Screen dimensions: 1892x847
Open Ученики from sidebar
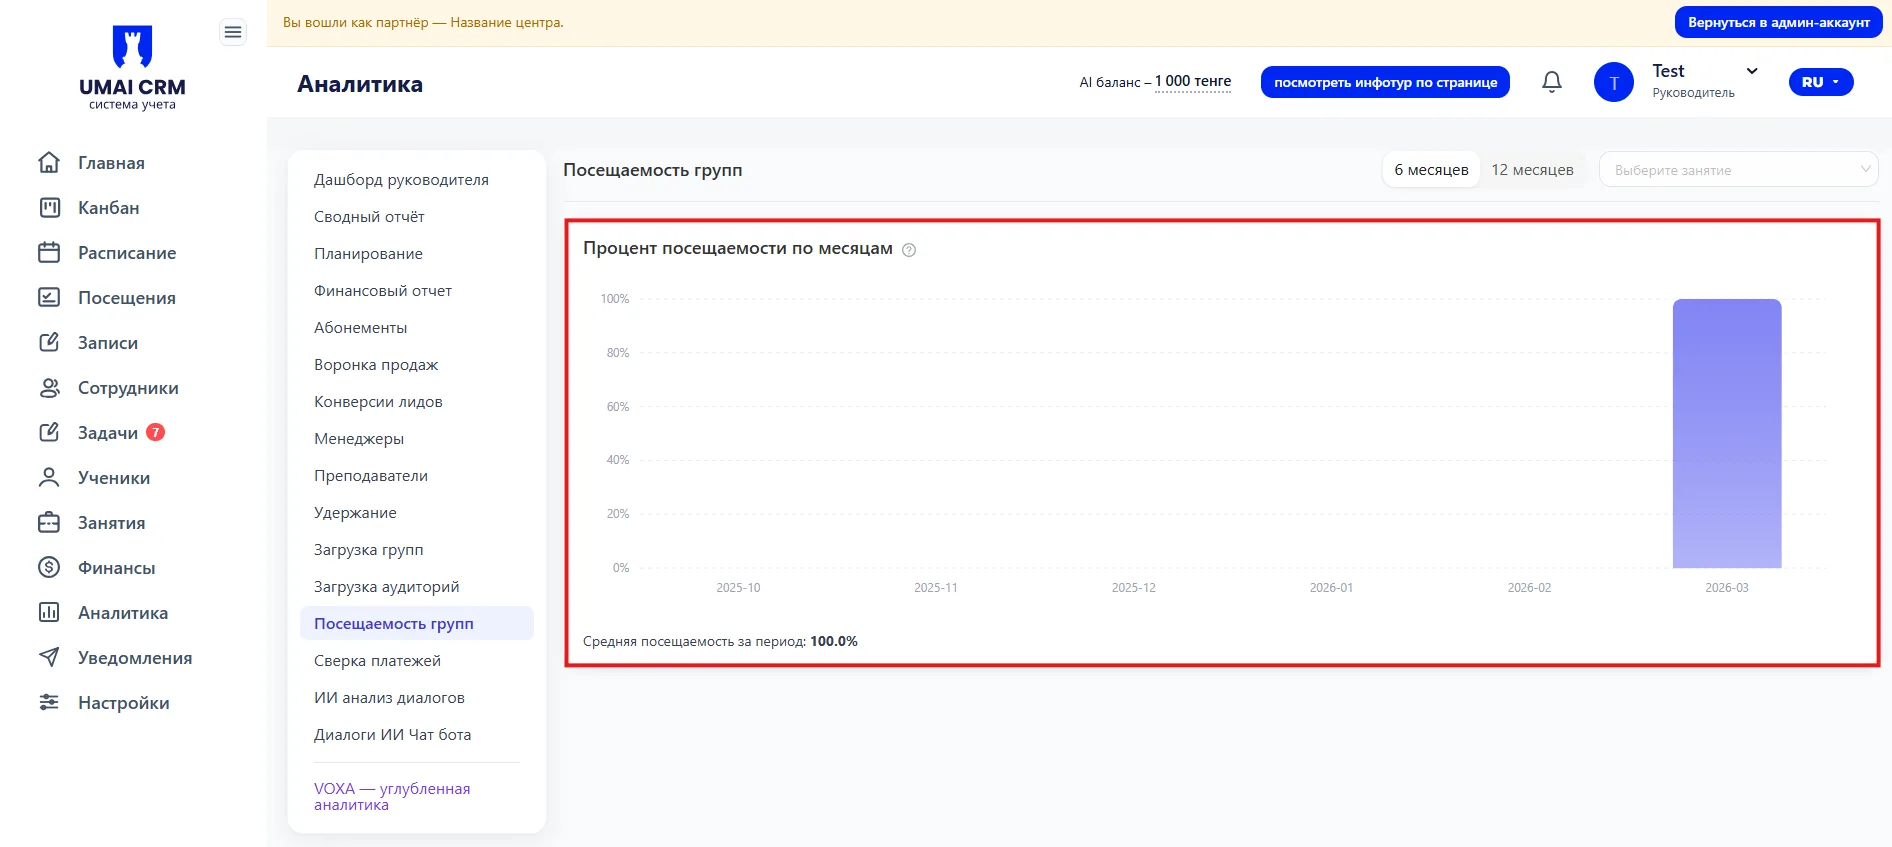[114, 478]
